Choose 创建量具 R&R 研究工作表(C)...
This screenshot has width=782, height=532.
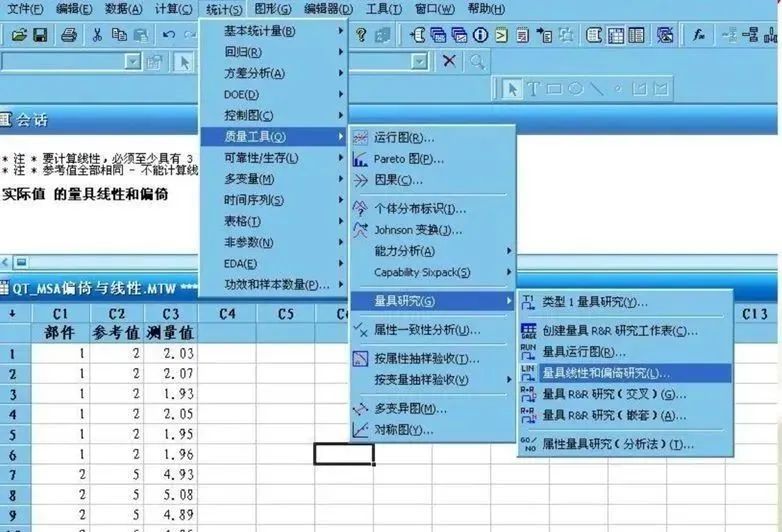[626, 331]
